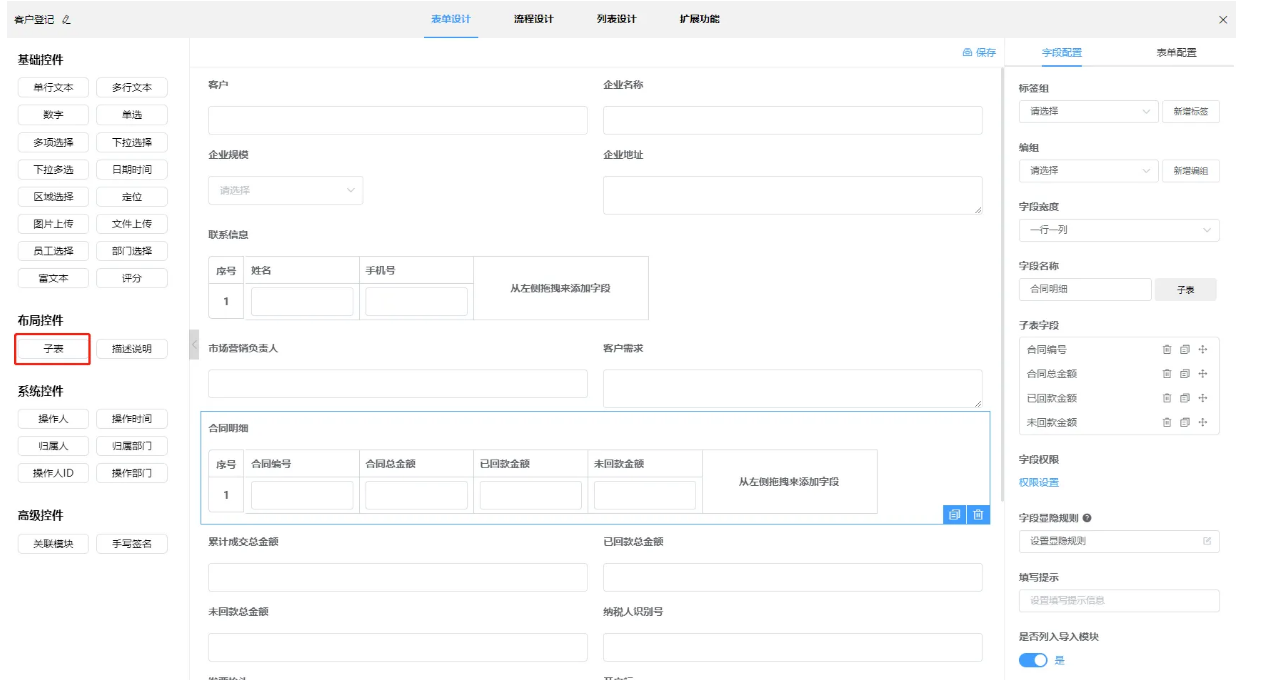Click the 新增标签 button
The height and width of the screenshot is (680, 1263).
(1190, 112)
